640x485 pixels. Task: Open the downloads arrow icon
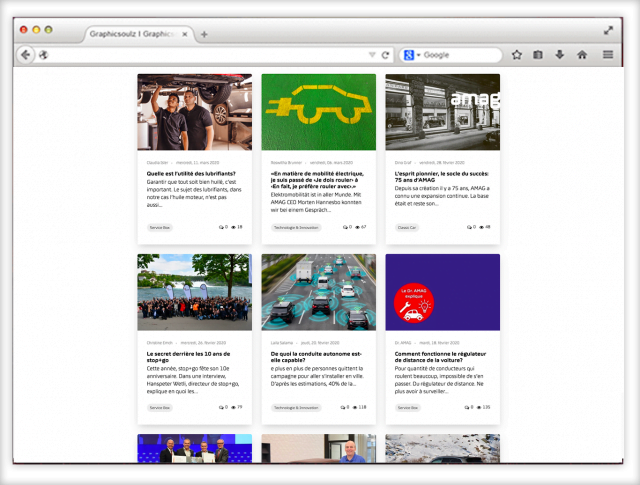pyautogui.click(x=560, y=55)
